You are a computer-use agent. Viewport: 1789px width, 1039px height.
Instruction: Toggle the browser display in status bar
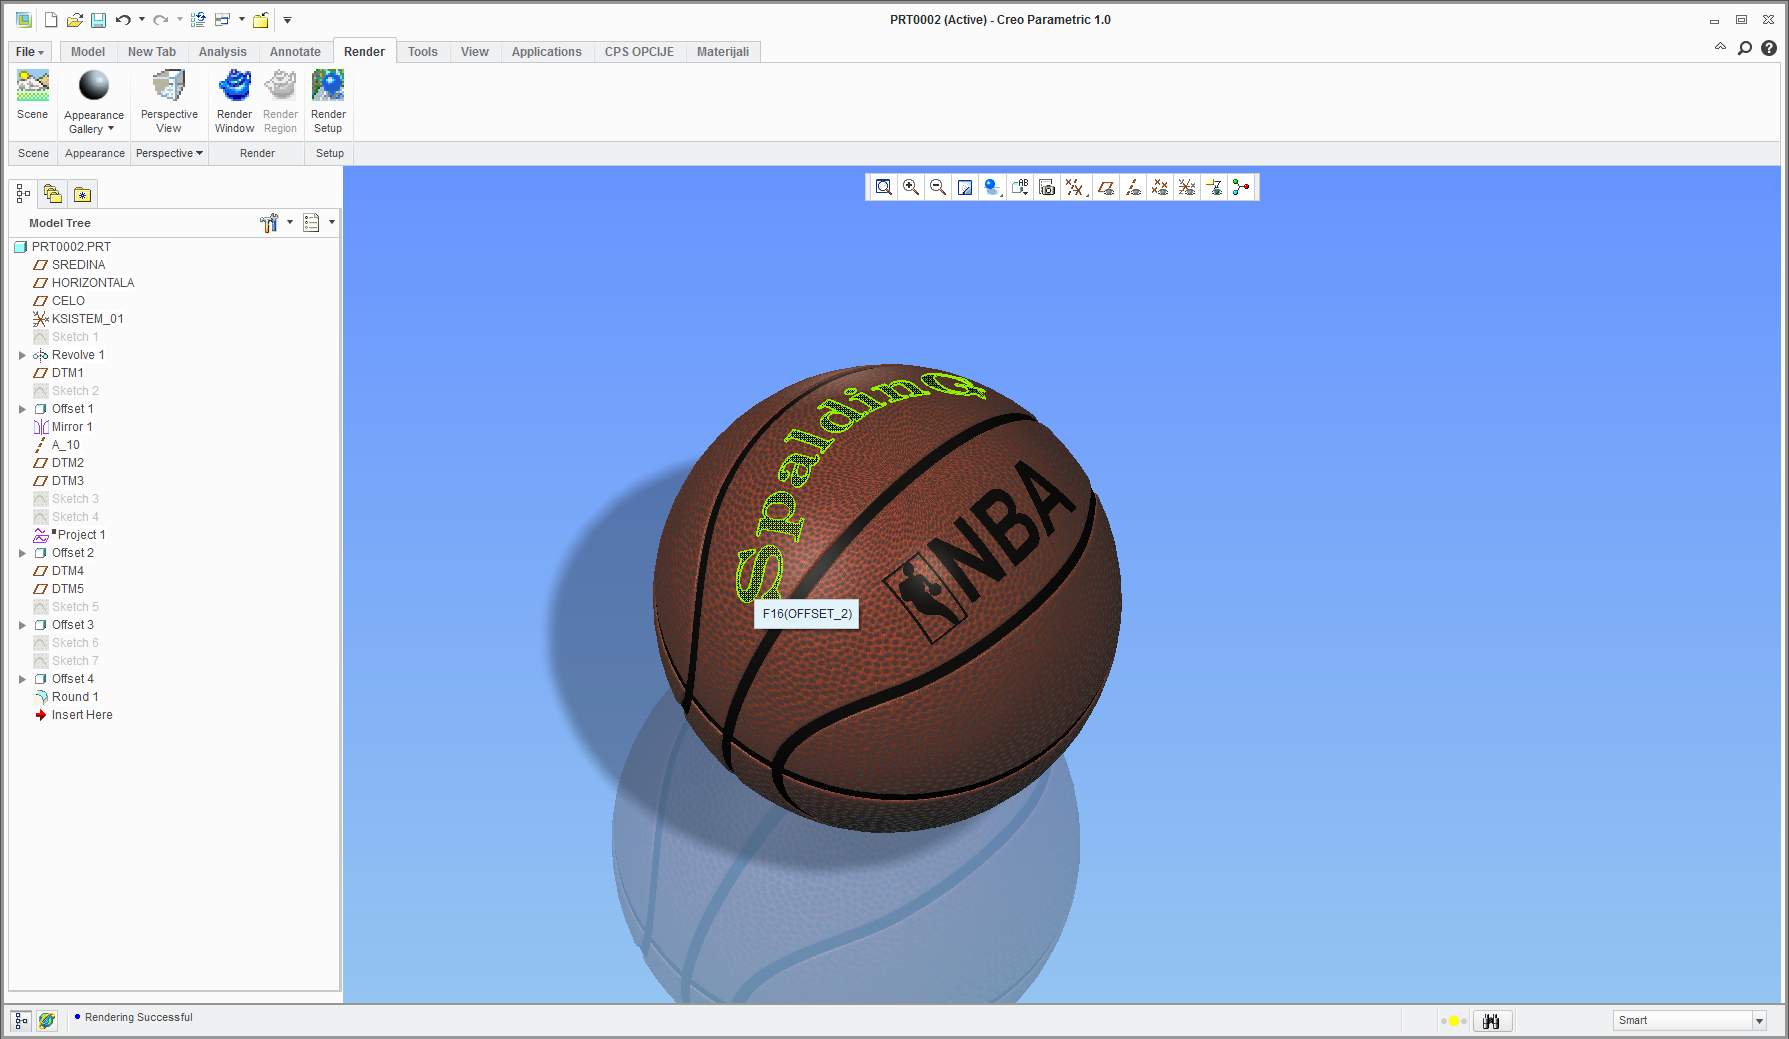coord(47,1021)
